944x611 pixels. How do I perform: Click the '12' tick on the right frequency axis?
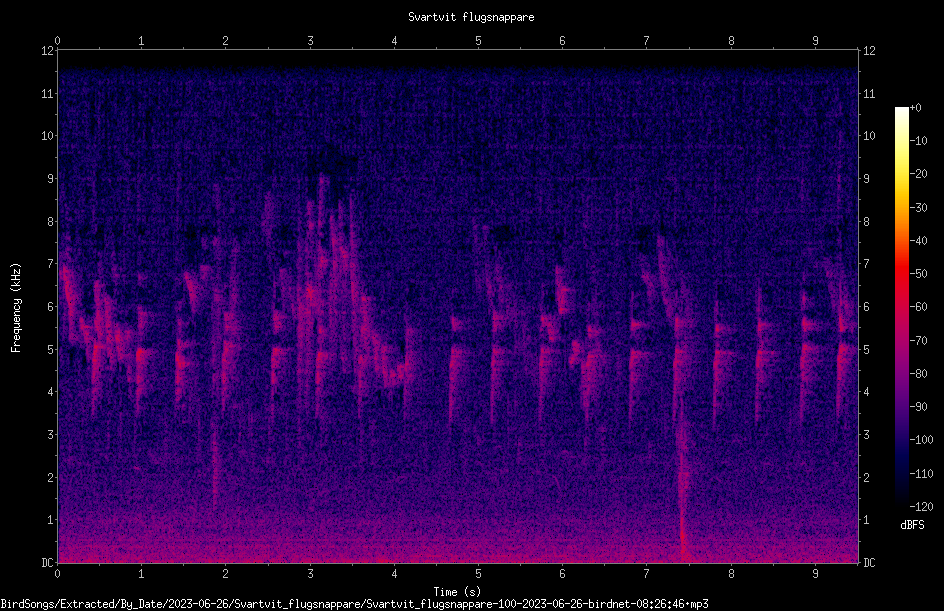(869, 51)
